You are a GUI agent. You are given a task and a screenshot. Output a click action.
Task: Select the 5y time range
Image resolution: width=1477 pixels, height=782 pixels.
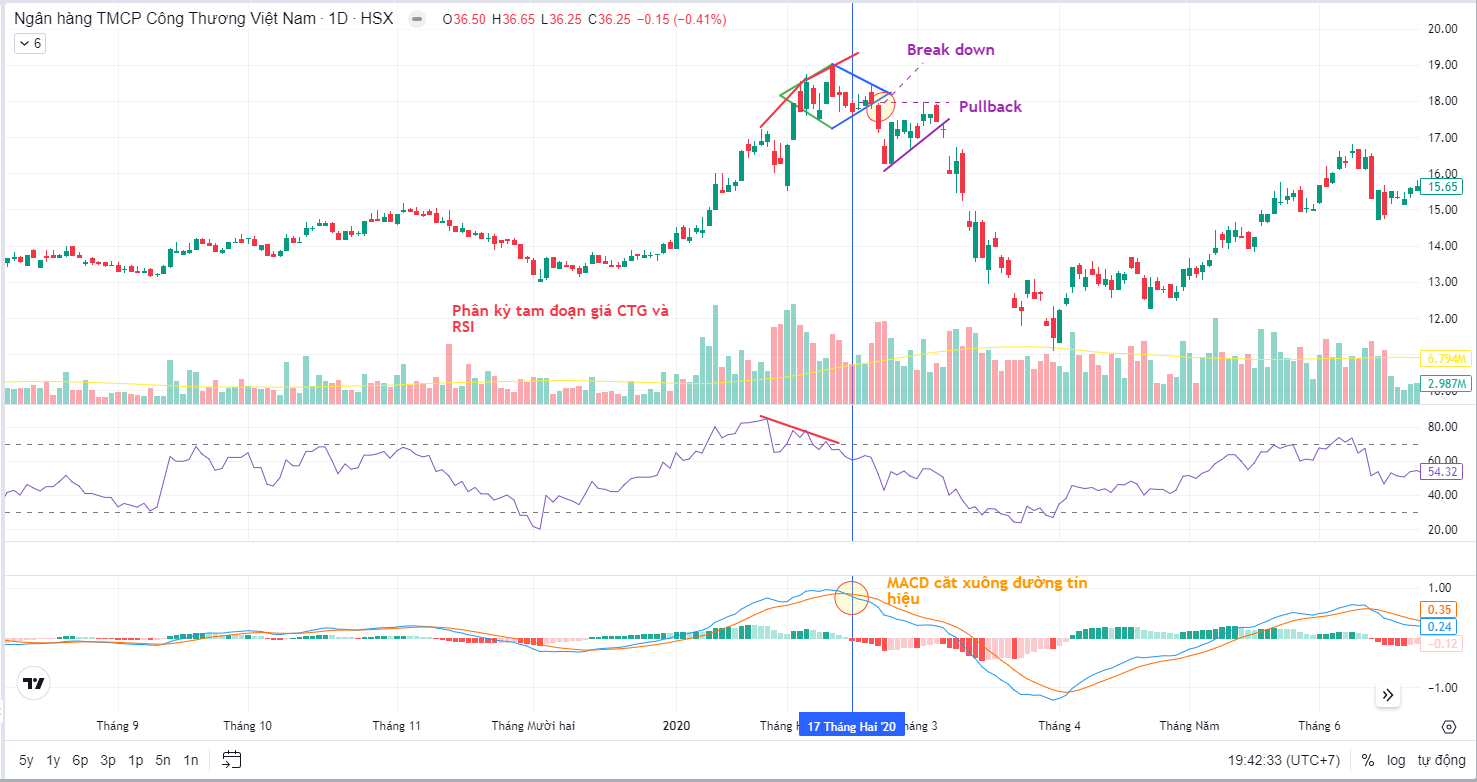26,760
